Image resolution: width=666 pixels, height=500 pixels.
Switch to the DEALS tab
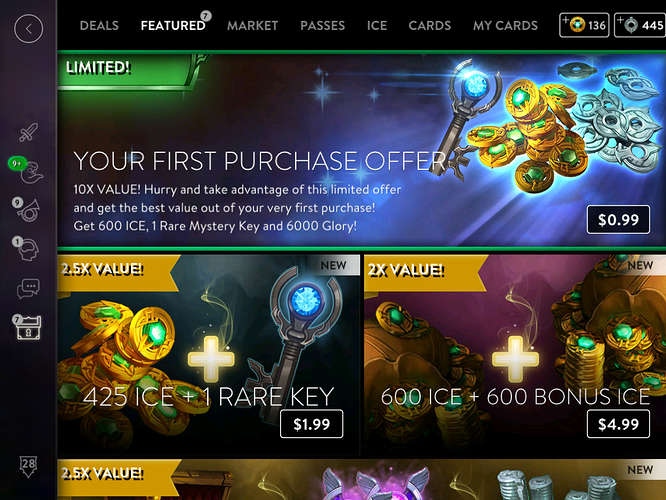click(x=99, y=25)
